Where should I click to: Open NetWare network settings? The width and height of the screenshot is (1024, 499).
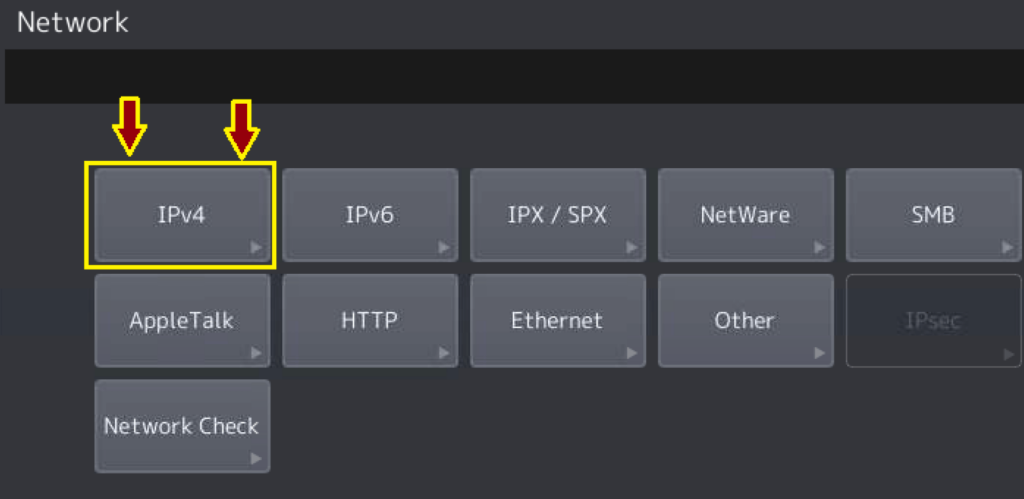[746, 215]
